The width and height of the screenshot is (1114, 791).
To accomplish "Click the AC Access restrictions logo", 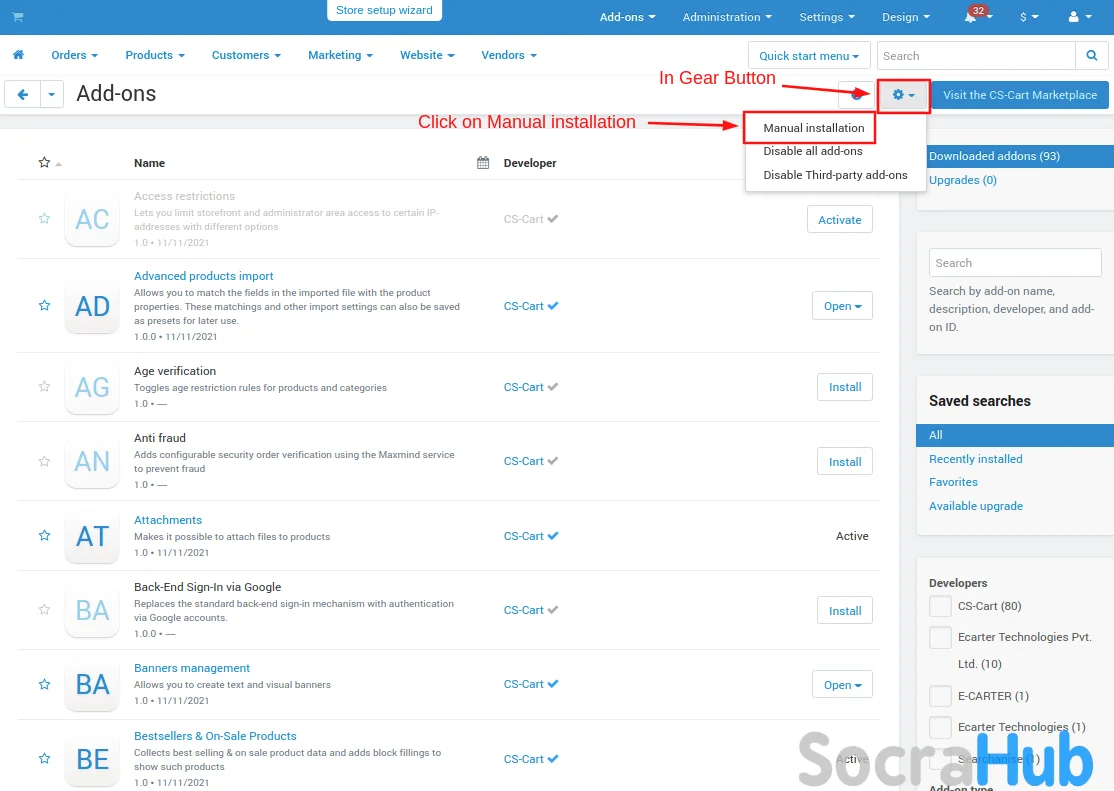I will (92, 220).
